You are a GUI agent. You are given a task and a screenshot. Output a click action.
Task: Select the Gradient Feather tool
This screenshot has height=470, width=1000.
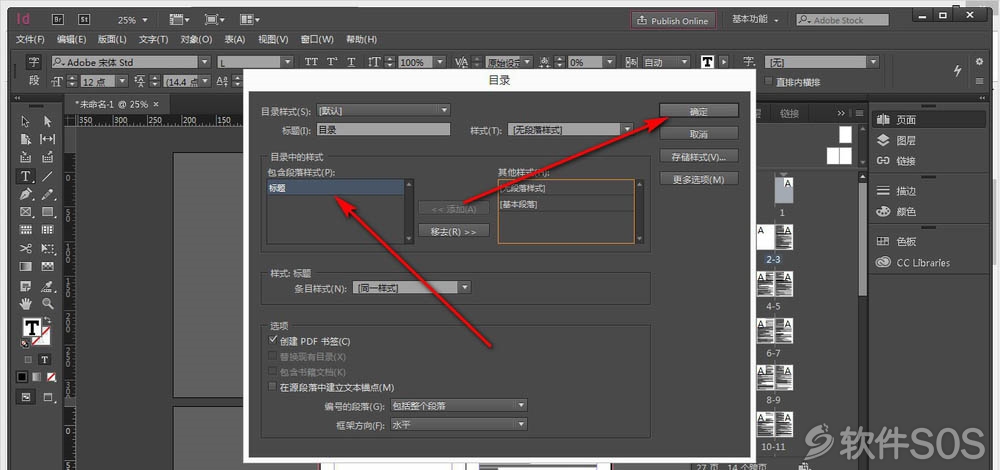pyautogui.click(x=47, y=266)
